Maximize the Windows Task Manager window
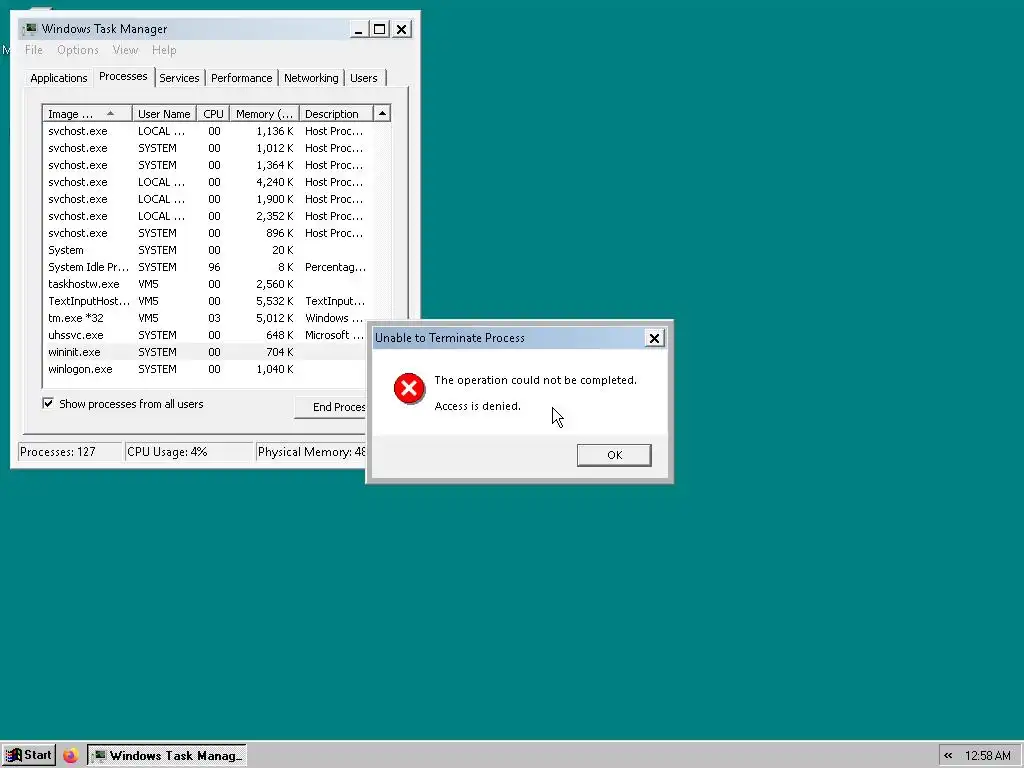Image resolution: width=1024 pixels, height=768 pixels. [379, 29]
